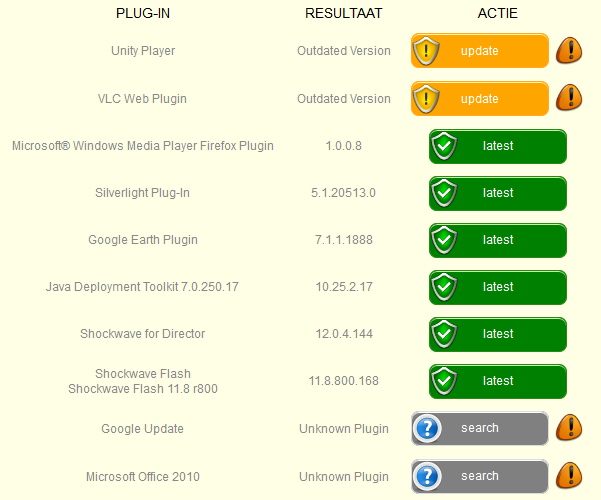Click the search button for Microsoft Office 2010

[x=479, y=476]
